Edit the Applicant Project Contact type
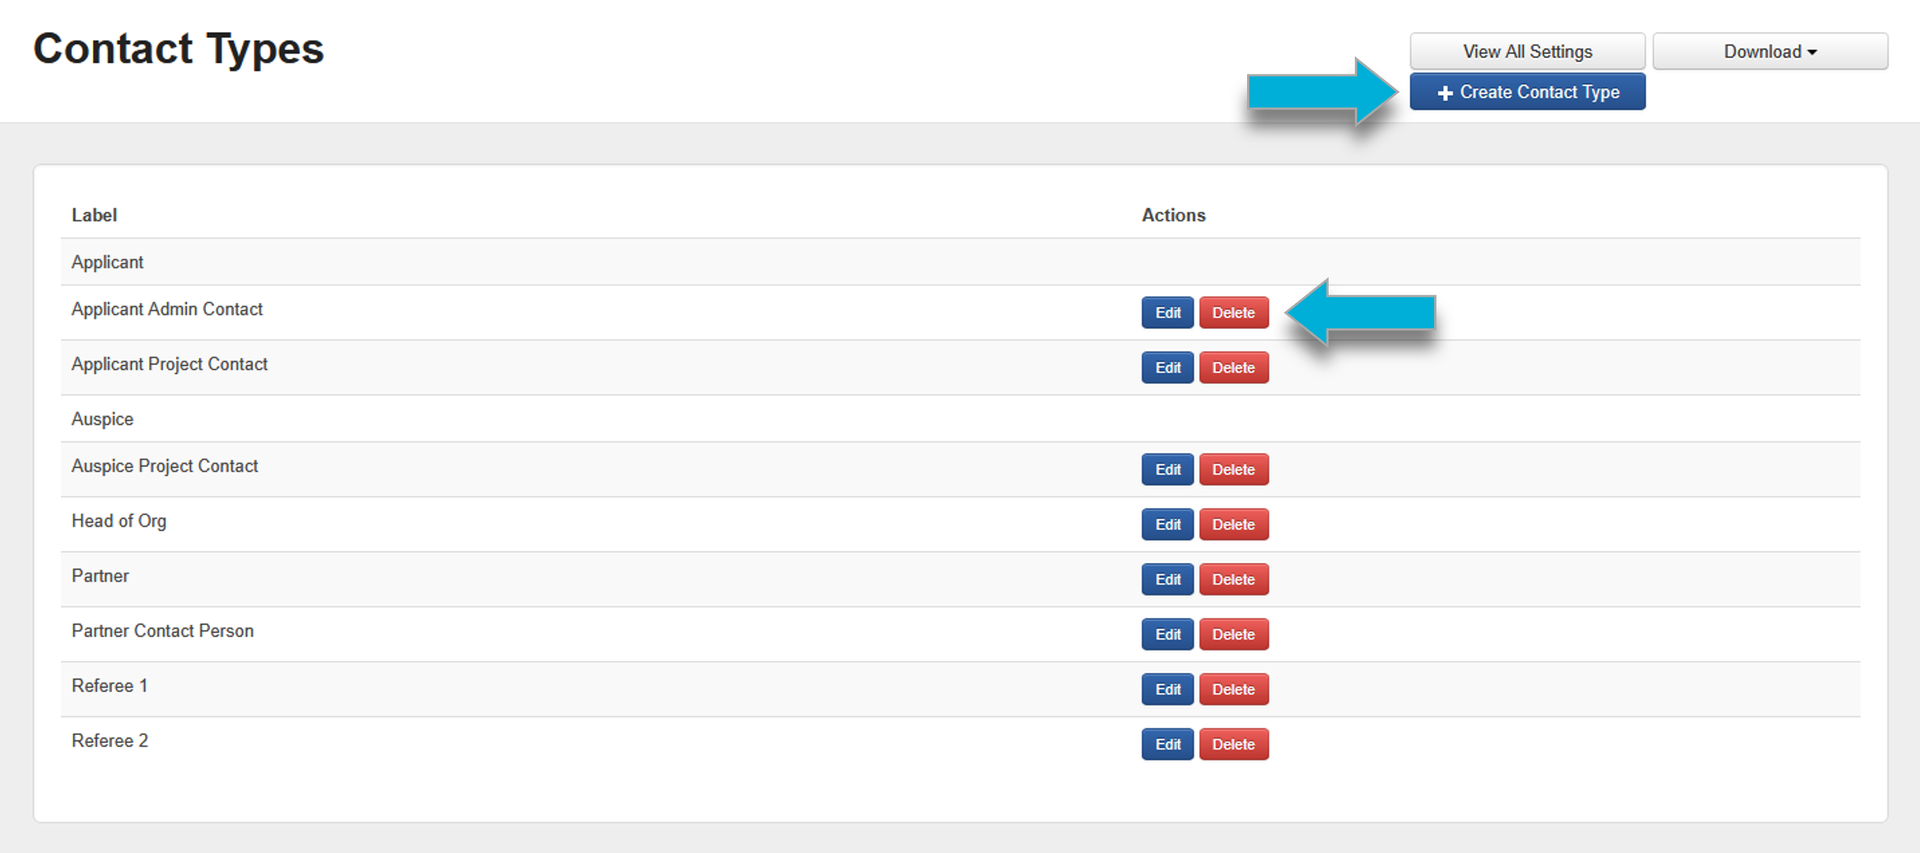 1167,368
